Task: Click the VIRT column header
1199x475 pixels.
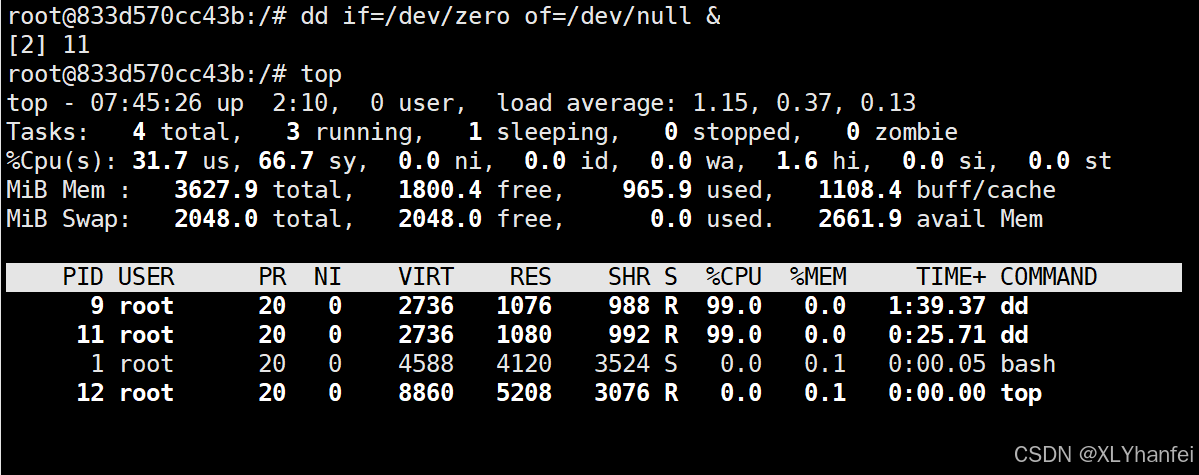Action: tap(426, 276)
